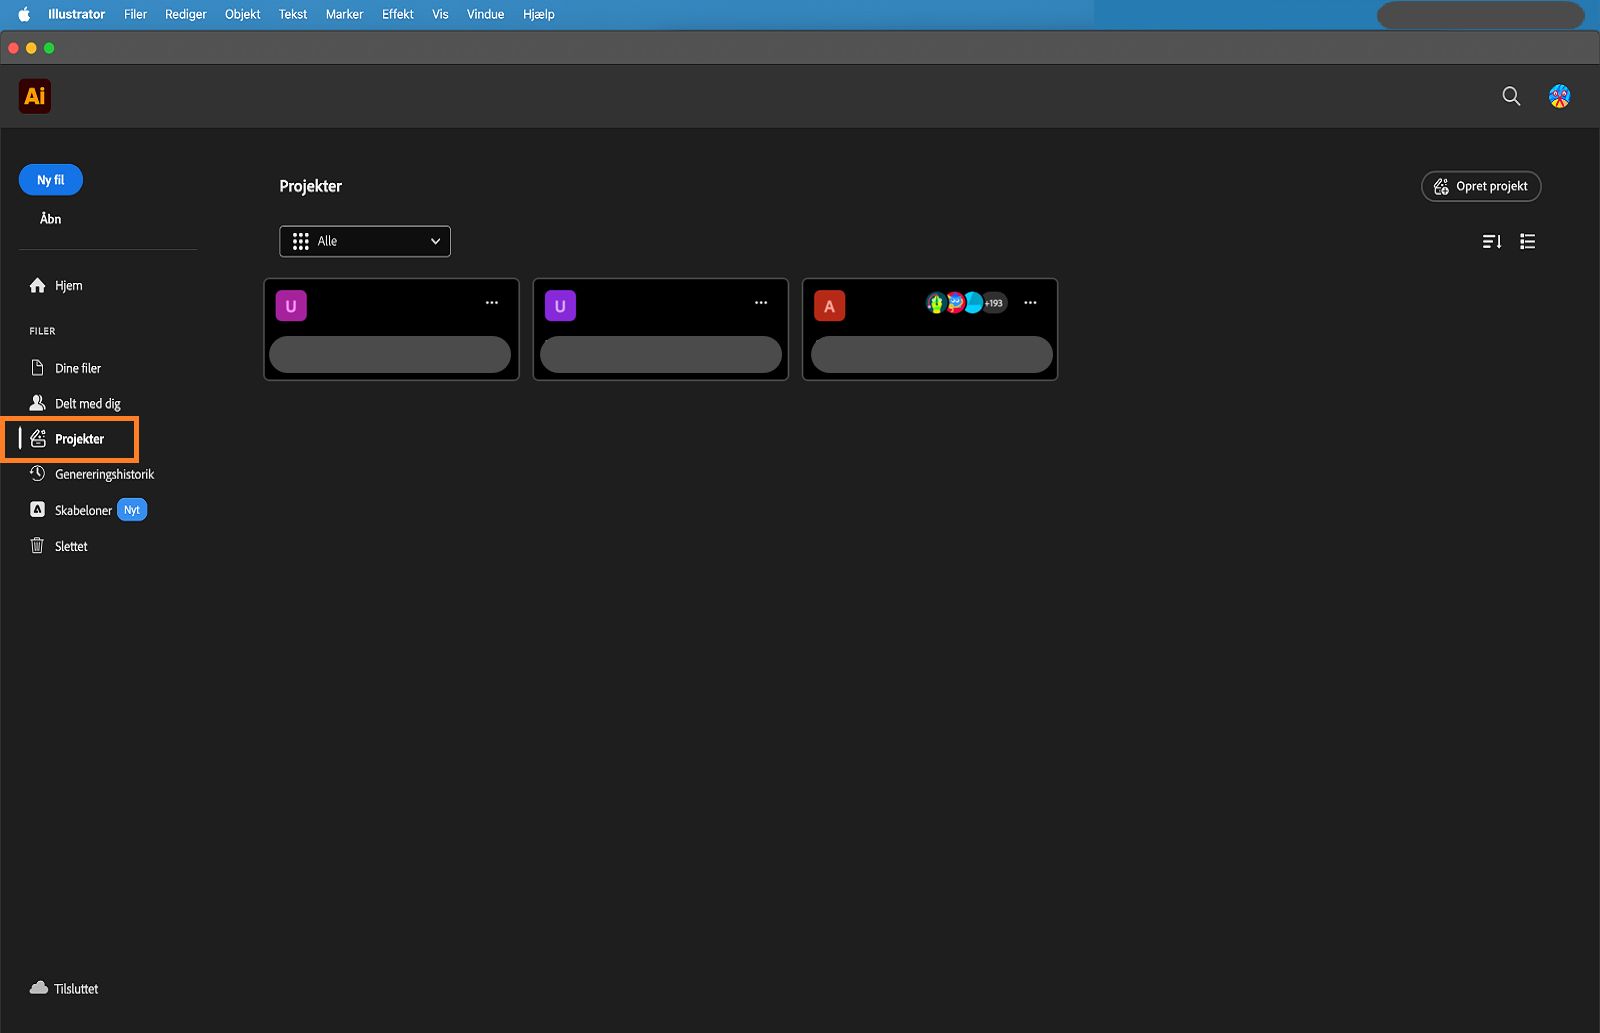The height and width of the screenshot is (1033, 1600).
Task: Open the A project card name
Action: click(932, 354)
